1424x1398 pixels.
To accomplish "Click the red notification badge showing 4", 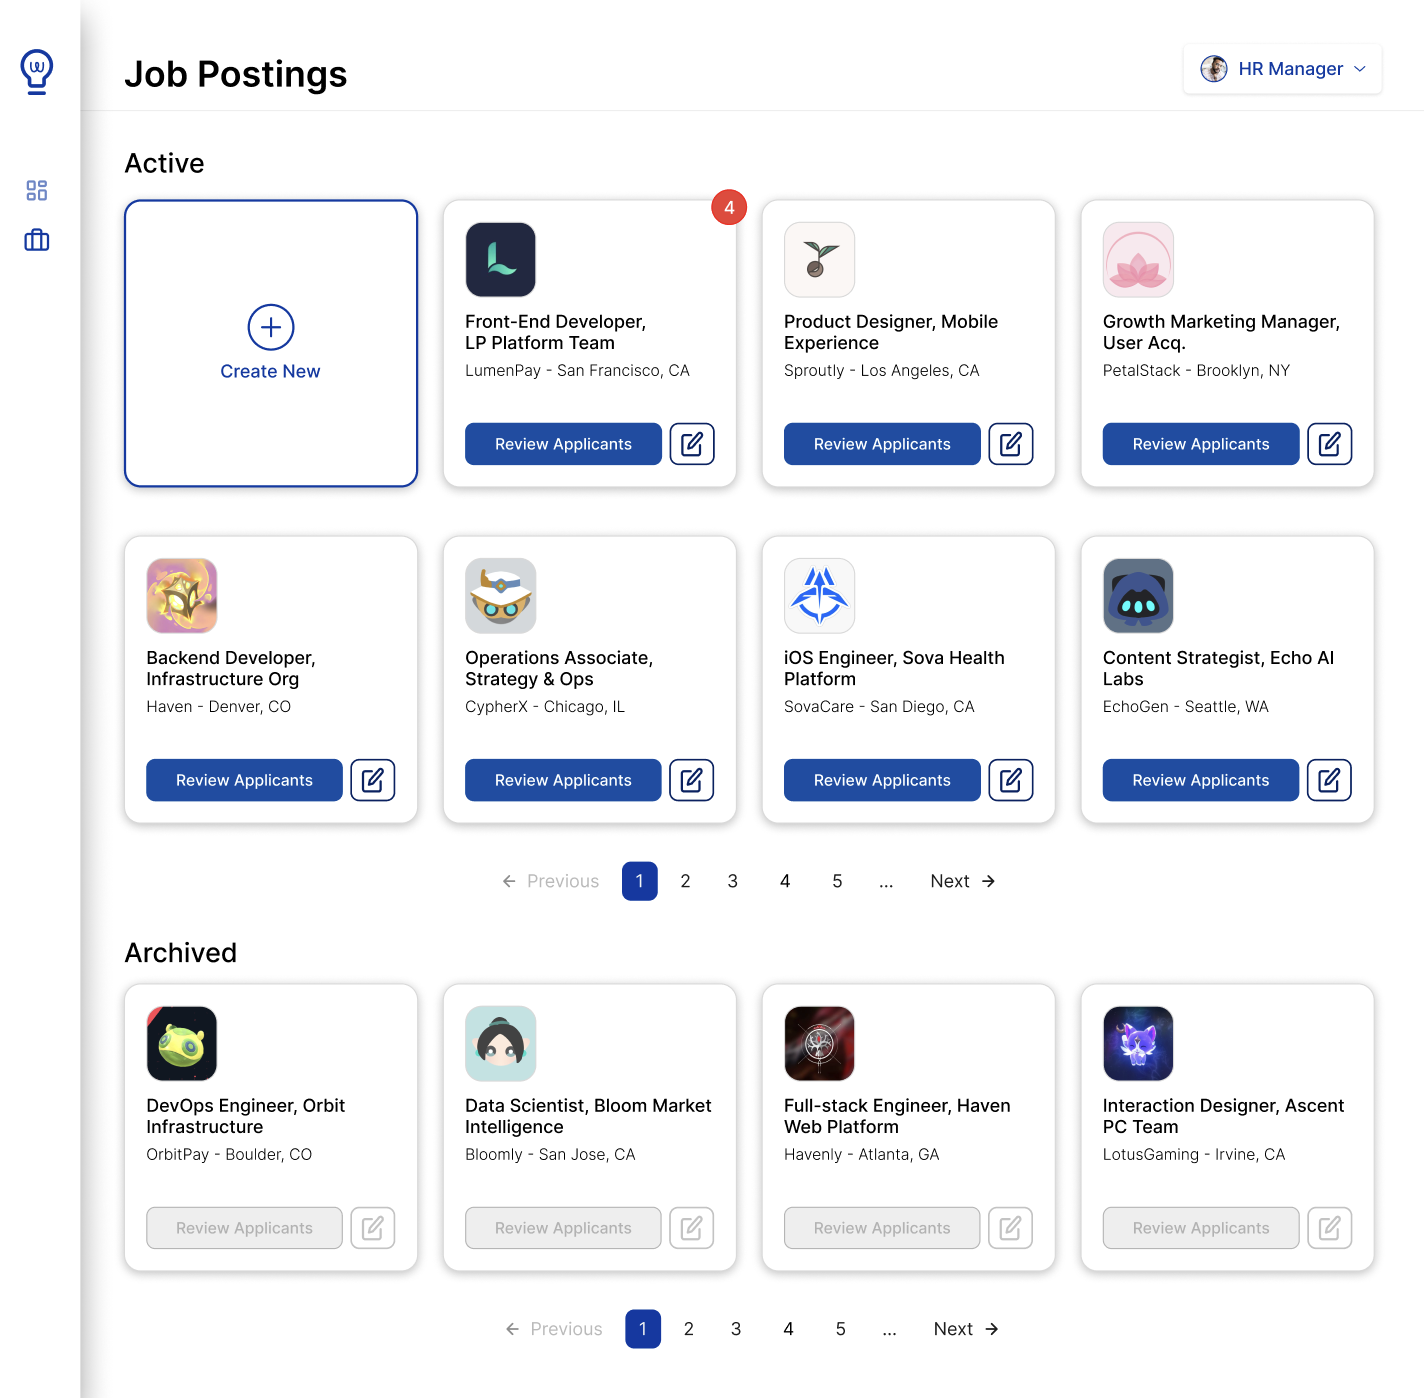I will 729,207.
